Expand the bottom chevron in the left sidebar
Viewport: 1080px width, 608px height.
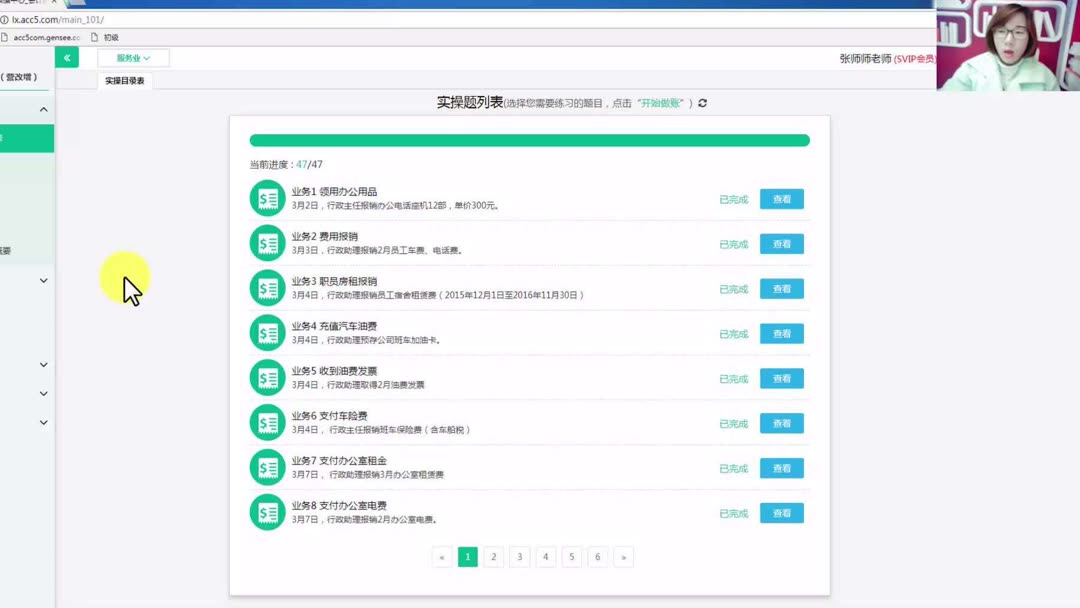42,422
